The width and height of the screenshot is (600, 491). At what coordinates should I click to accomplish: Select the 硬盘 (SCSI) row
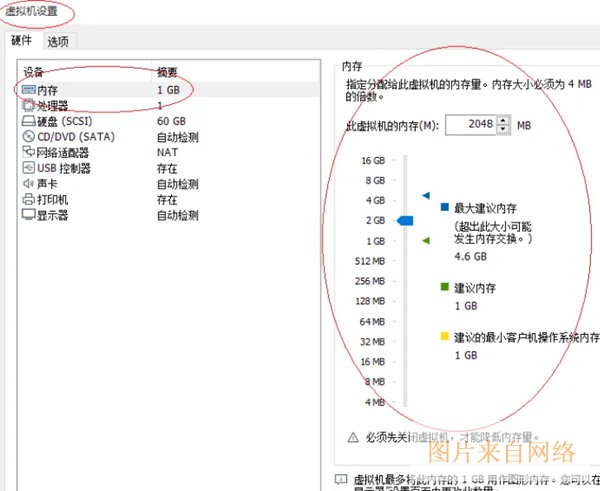pyautogui.click(x=168, y=121)
